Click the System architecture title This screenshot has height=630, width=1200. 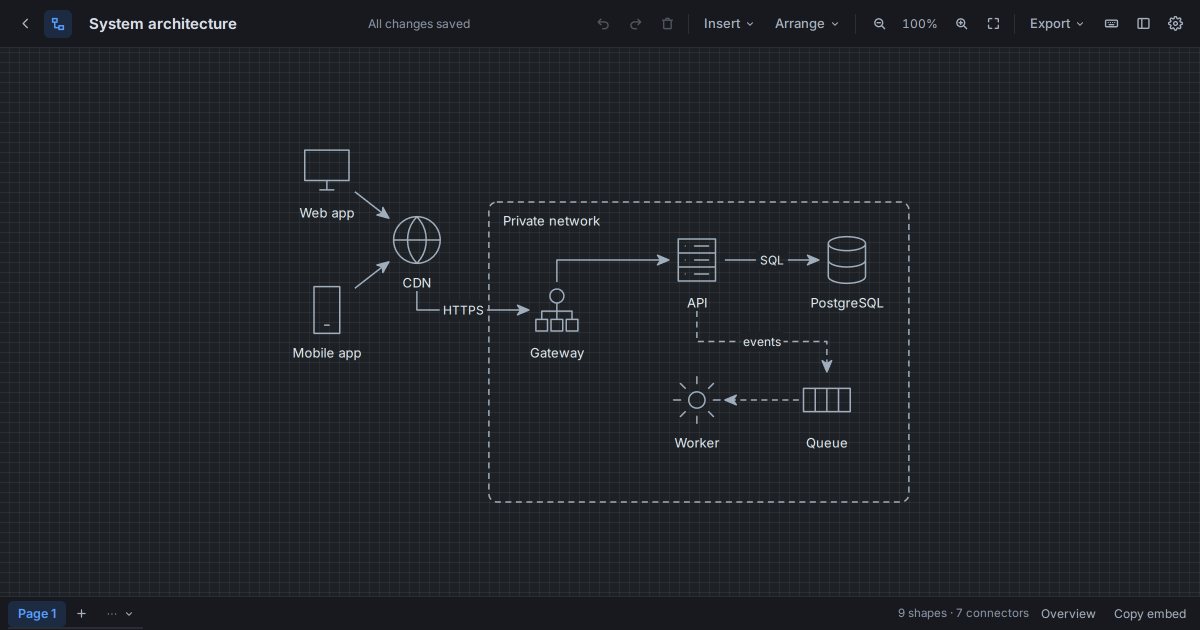tap(163, 23)
